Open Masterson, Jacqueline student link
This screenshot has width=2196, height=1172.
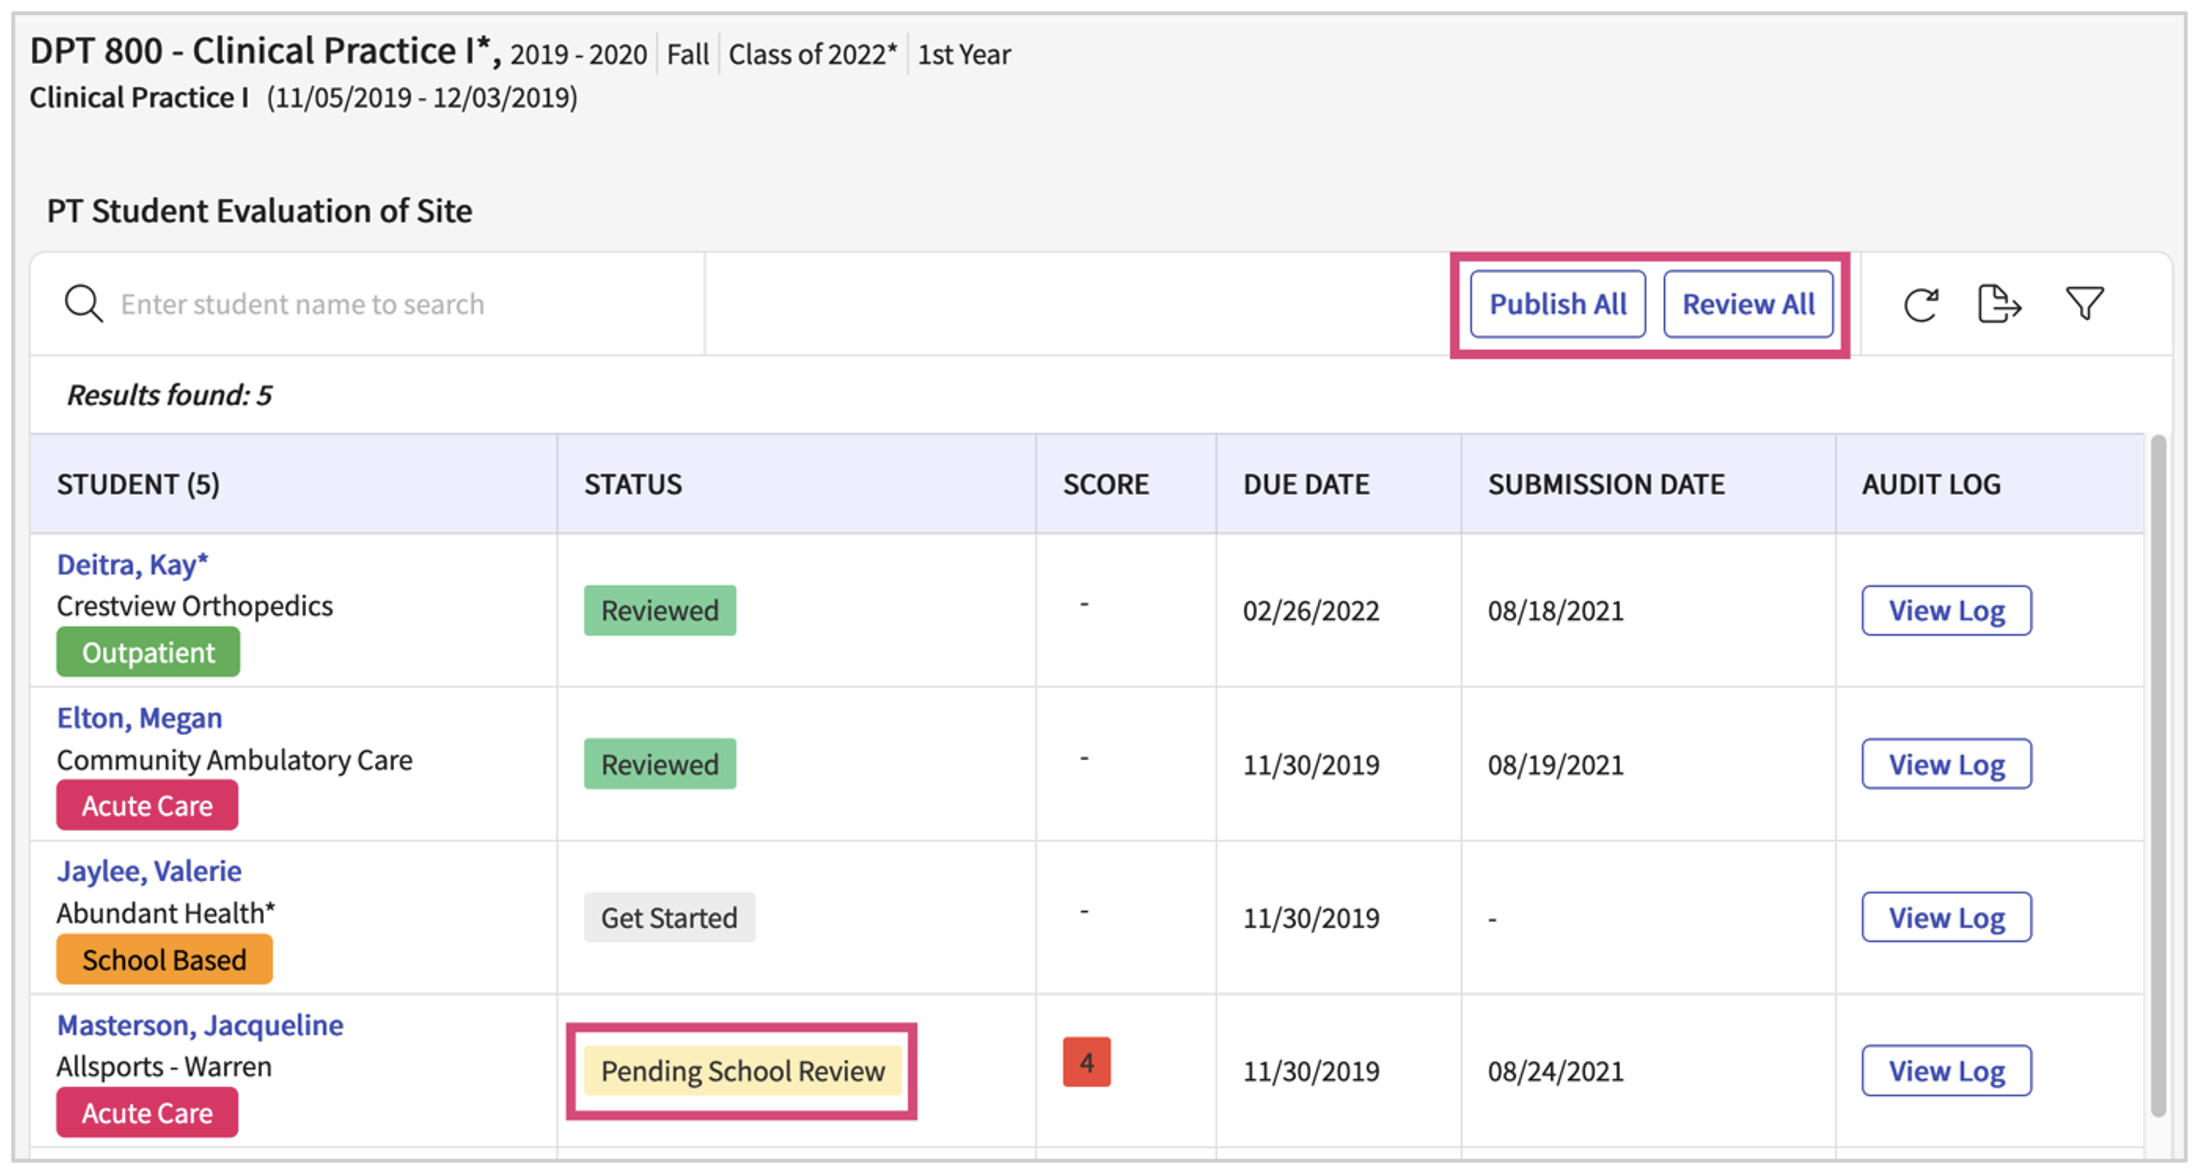200,1025
